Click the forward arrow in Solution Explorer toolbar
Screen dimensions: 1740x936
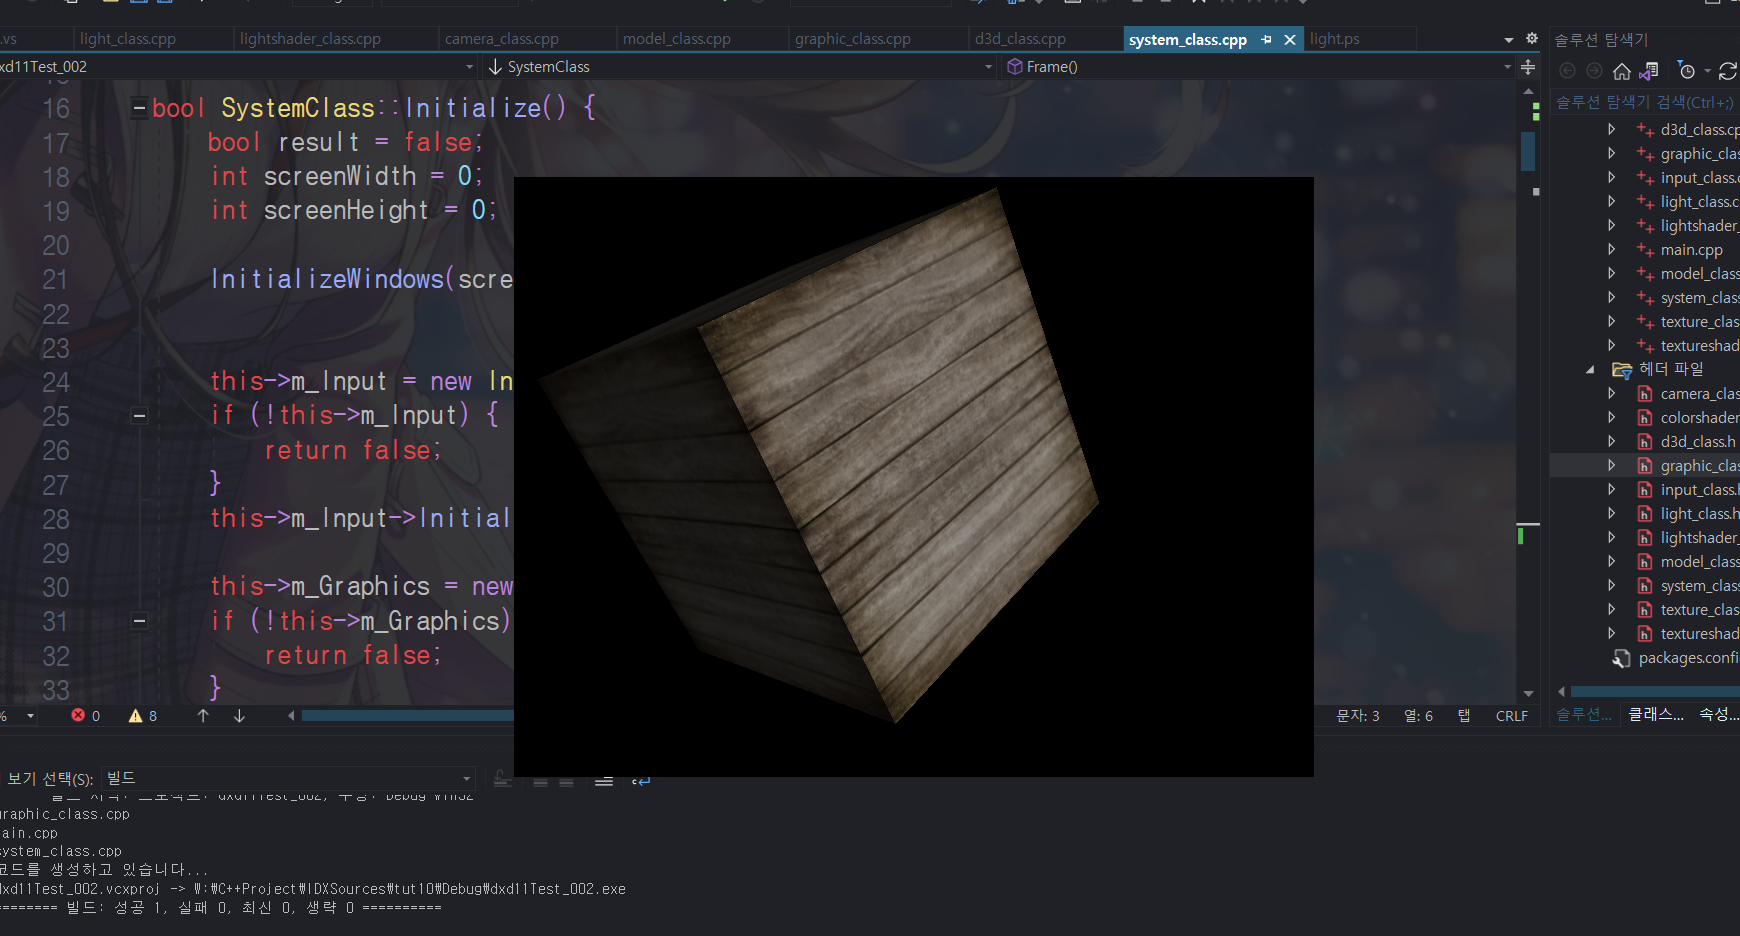[1594, 71]
